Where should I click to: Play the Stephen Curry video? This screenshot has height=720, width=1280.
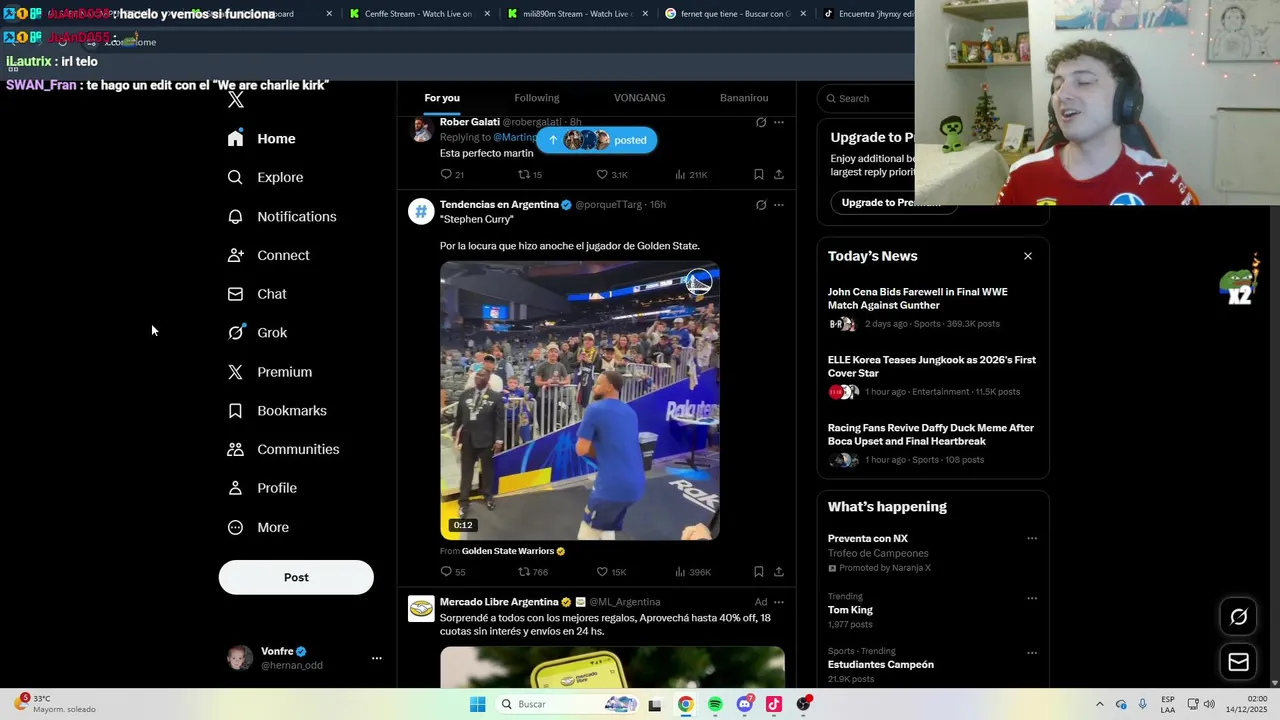[x=580, y=401]
